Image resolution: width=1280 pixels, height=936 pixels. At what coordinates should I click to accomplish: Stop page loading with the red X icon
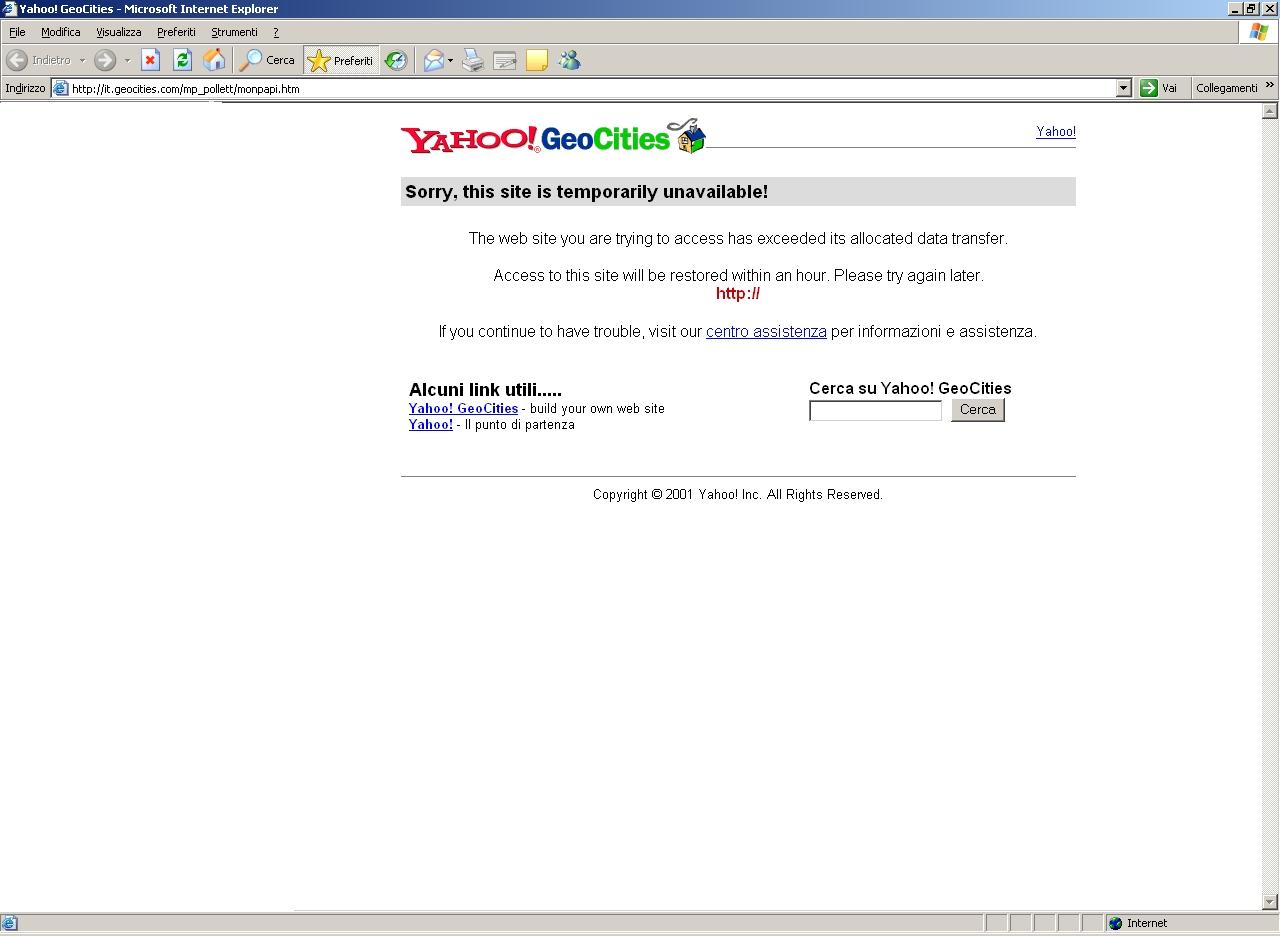150,60
